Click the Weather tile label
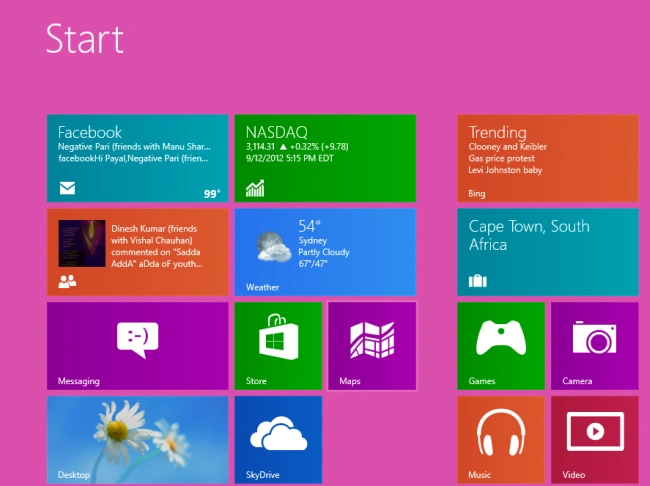Viewport: 650px width, 486px height. coord(262,287)
